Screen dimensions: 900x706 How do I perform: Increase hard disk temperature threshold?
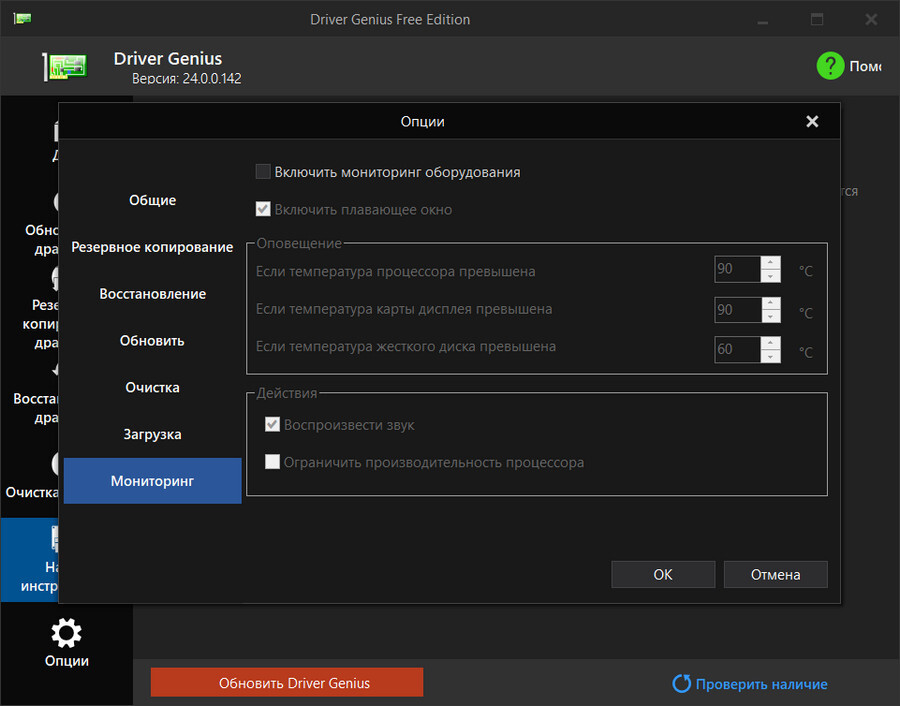point(770,343)
